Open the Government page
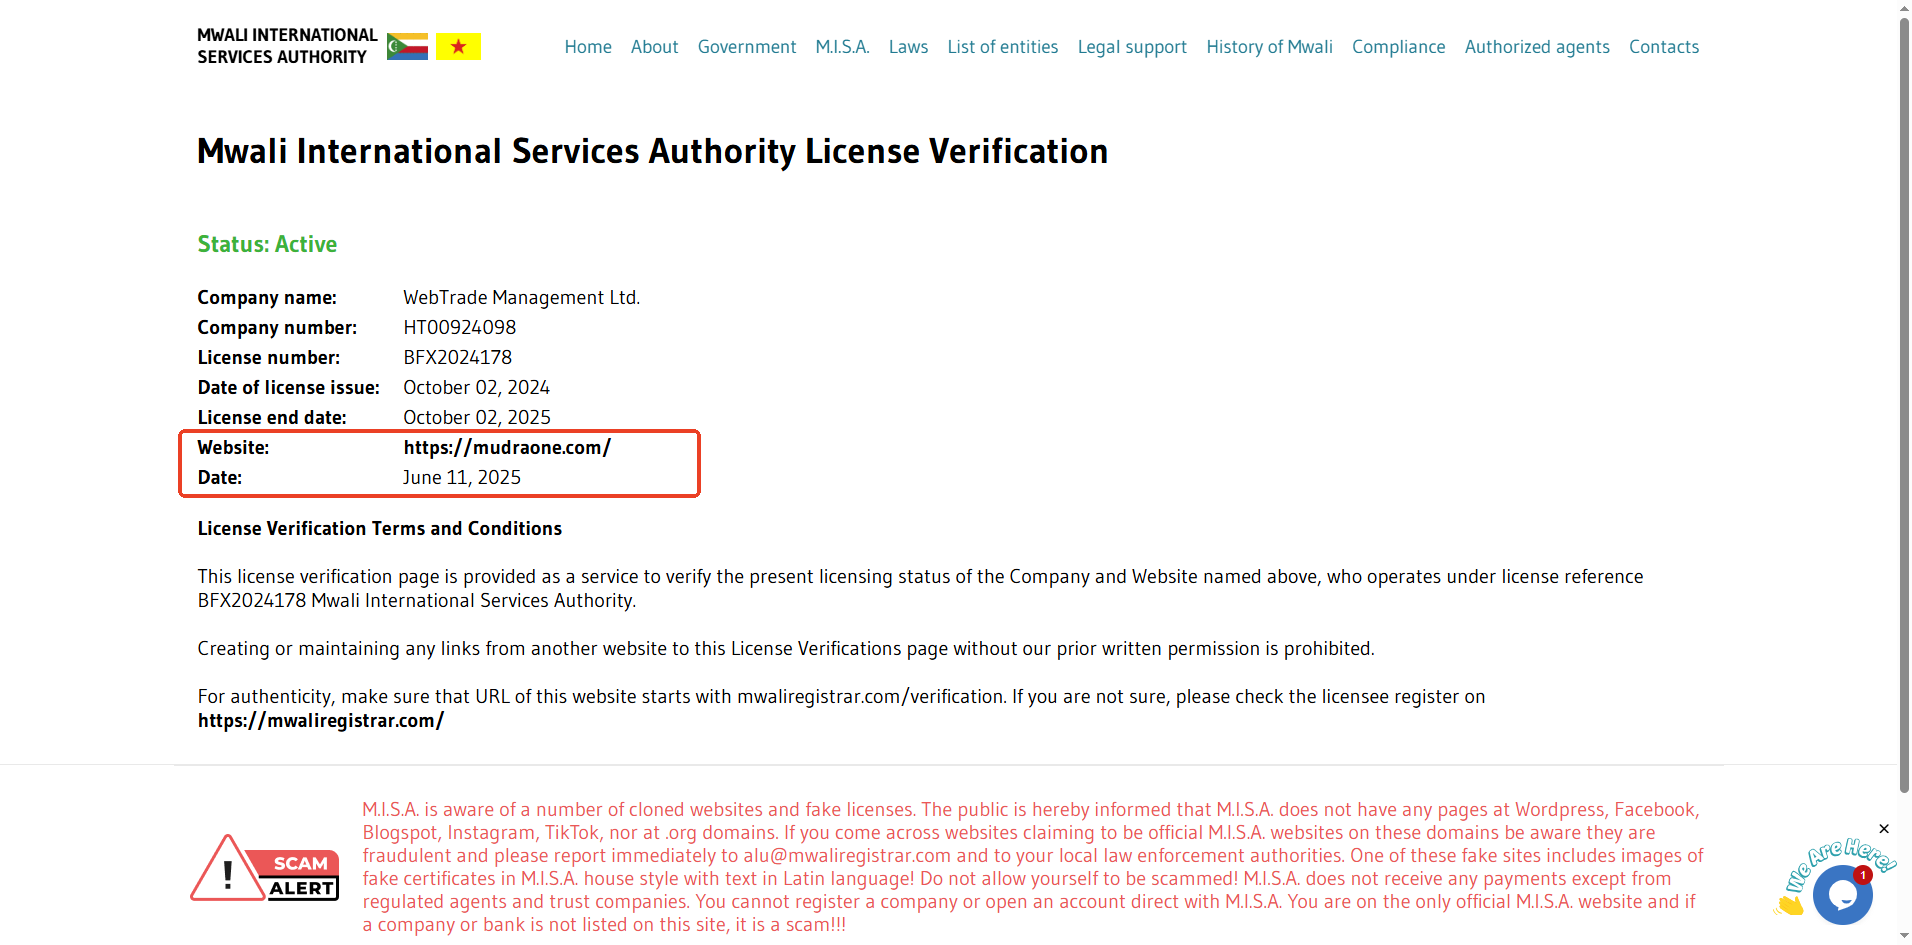Viewport: 1912px width, 945px height. [747, 47]
